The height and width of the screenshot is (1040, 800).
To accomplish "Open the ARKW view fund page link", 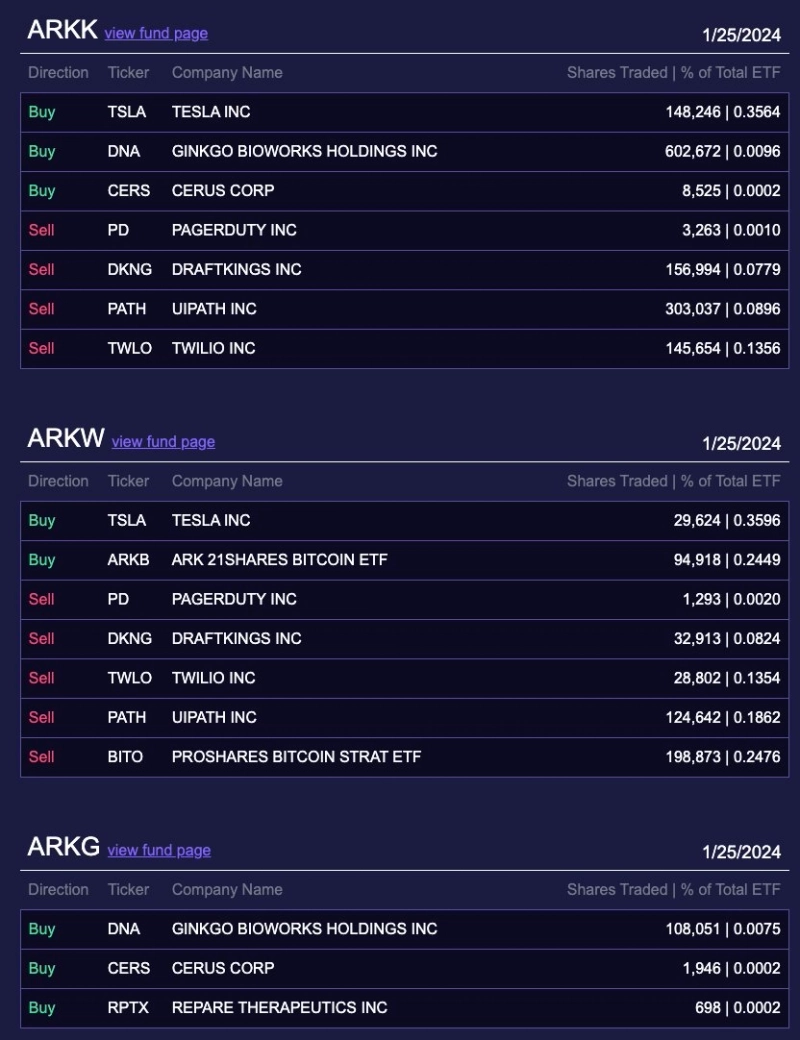I will (x=163, y=442).
